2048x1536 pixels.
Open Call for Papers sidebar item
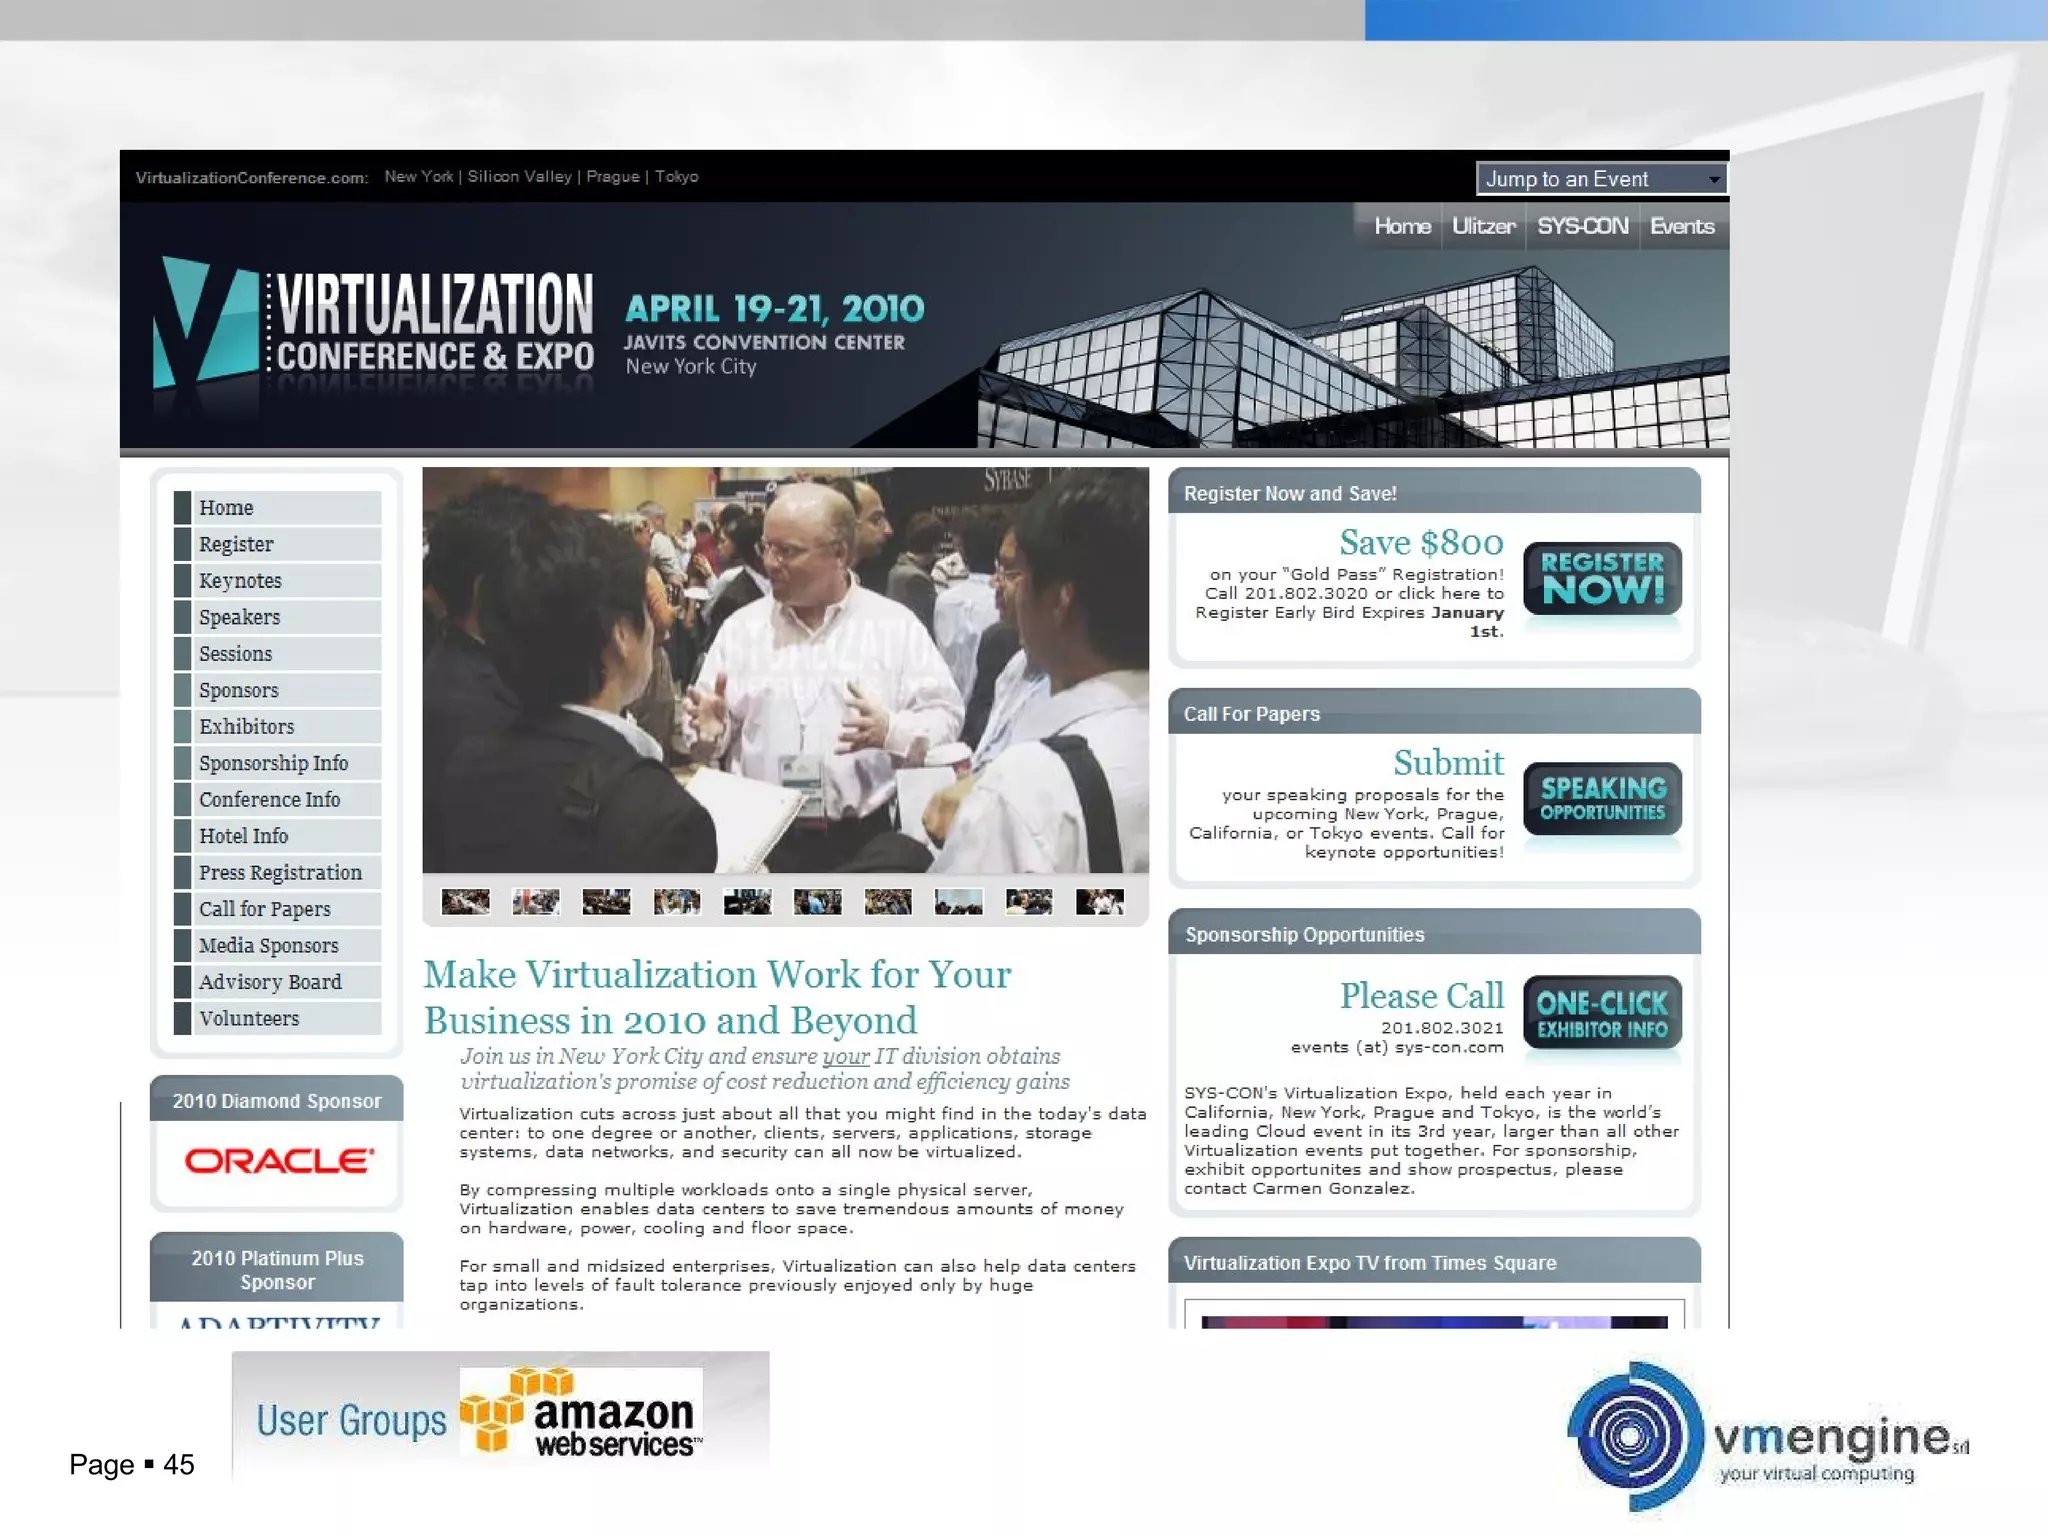[x=264, y=909]
